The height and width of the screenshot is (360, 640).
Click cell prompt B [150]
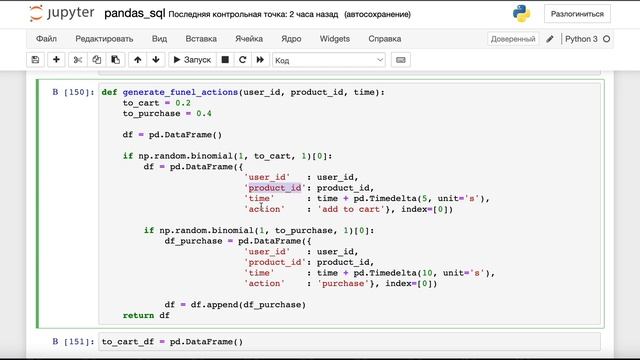tap(73, 92)
